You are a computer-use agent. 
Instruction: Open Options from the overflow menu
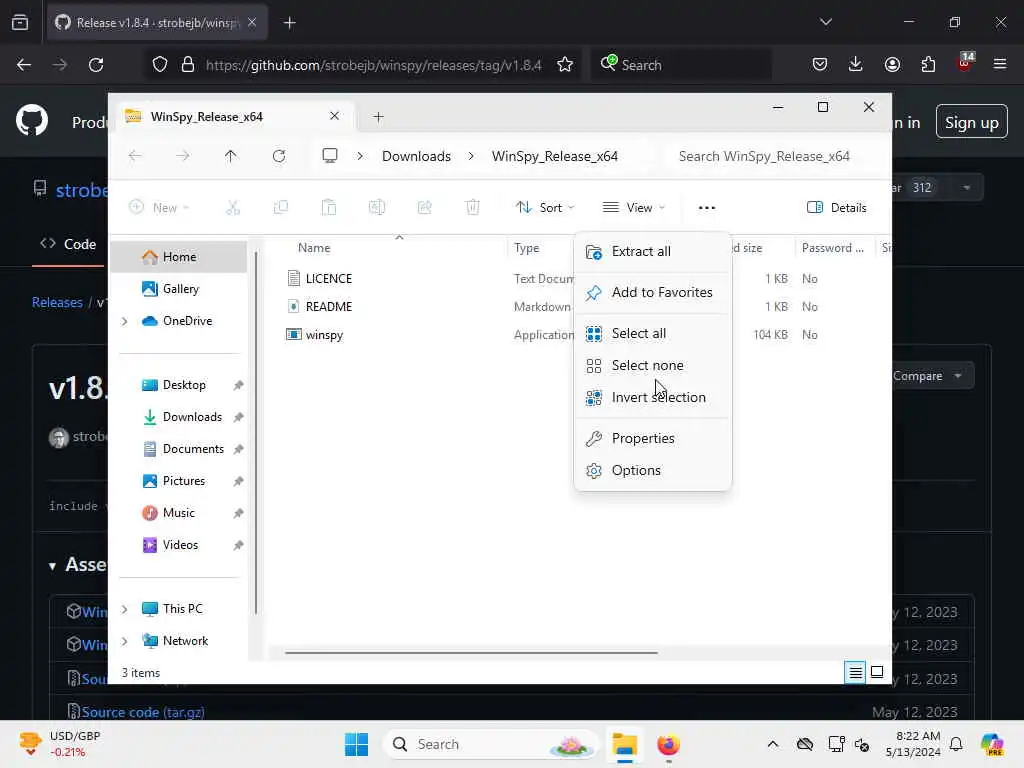652,471
